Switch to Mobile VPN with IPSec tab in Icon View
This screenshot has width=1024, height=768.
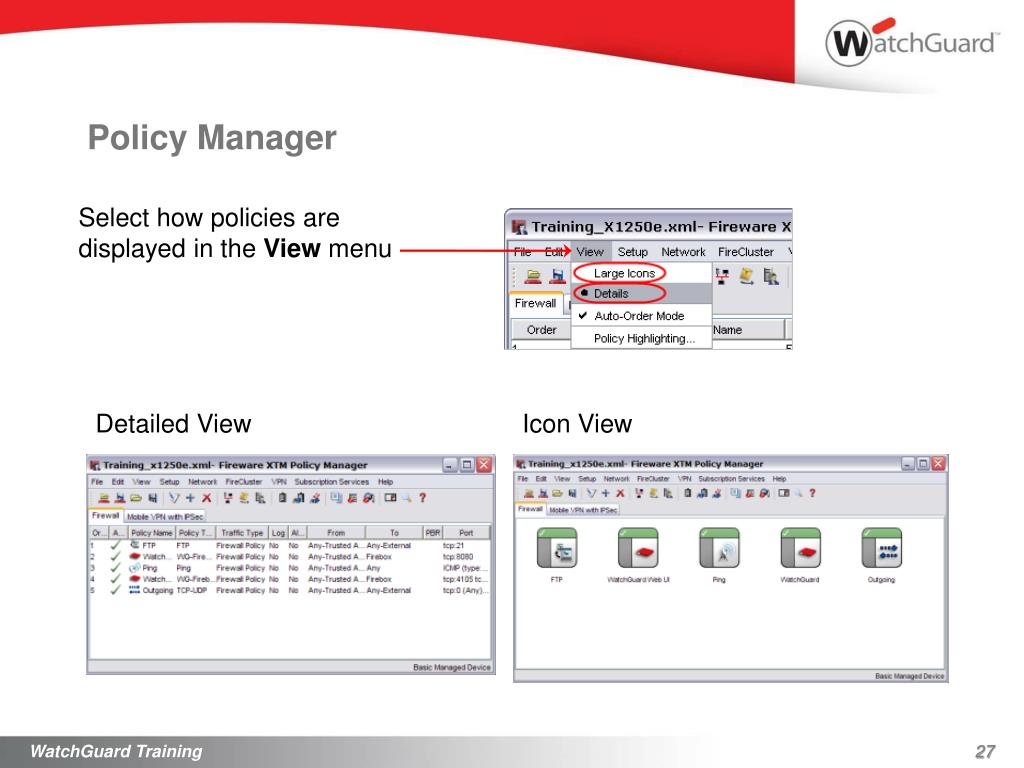[583, 510]
